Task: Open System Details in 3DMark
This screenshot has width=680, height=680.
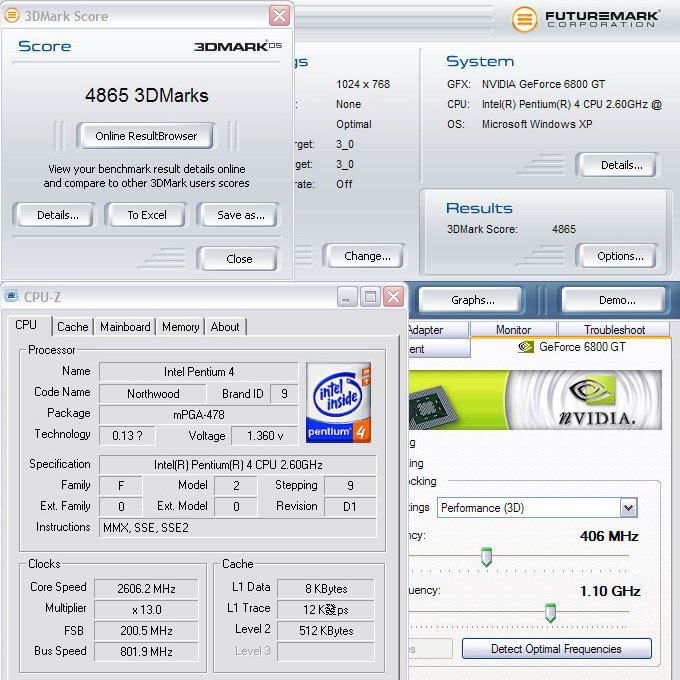Action: point(618,165)
